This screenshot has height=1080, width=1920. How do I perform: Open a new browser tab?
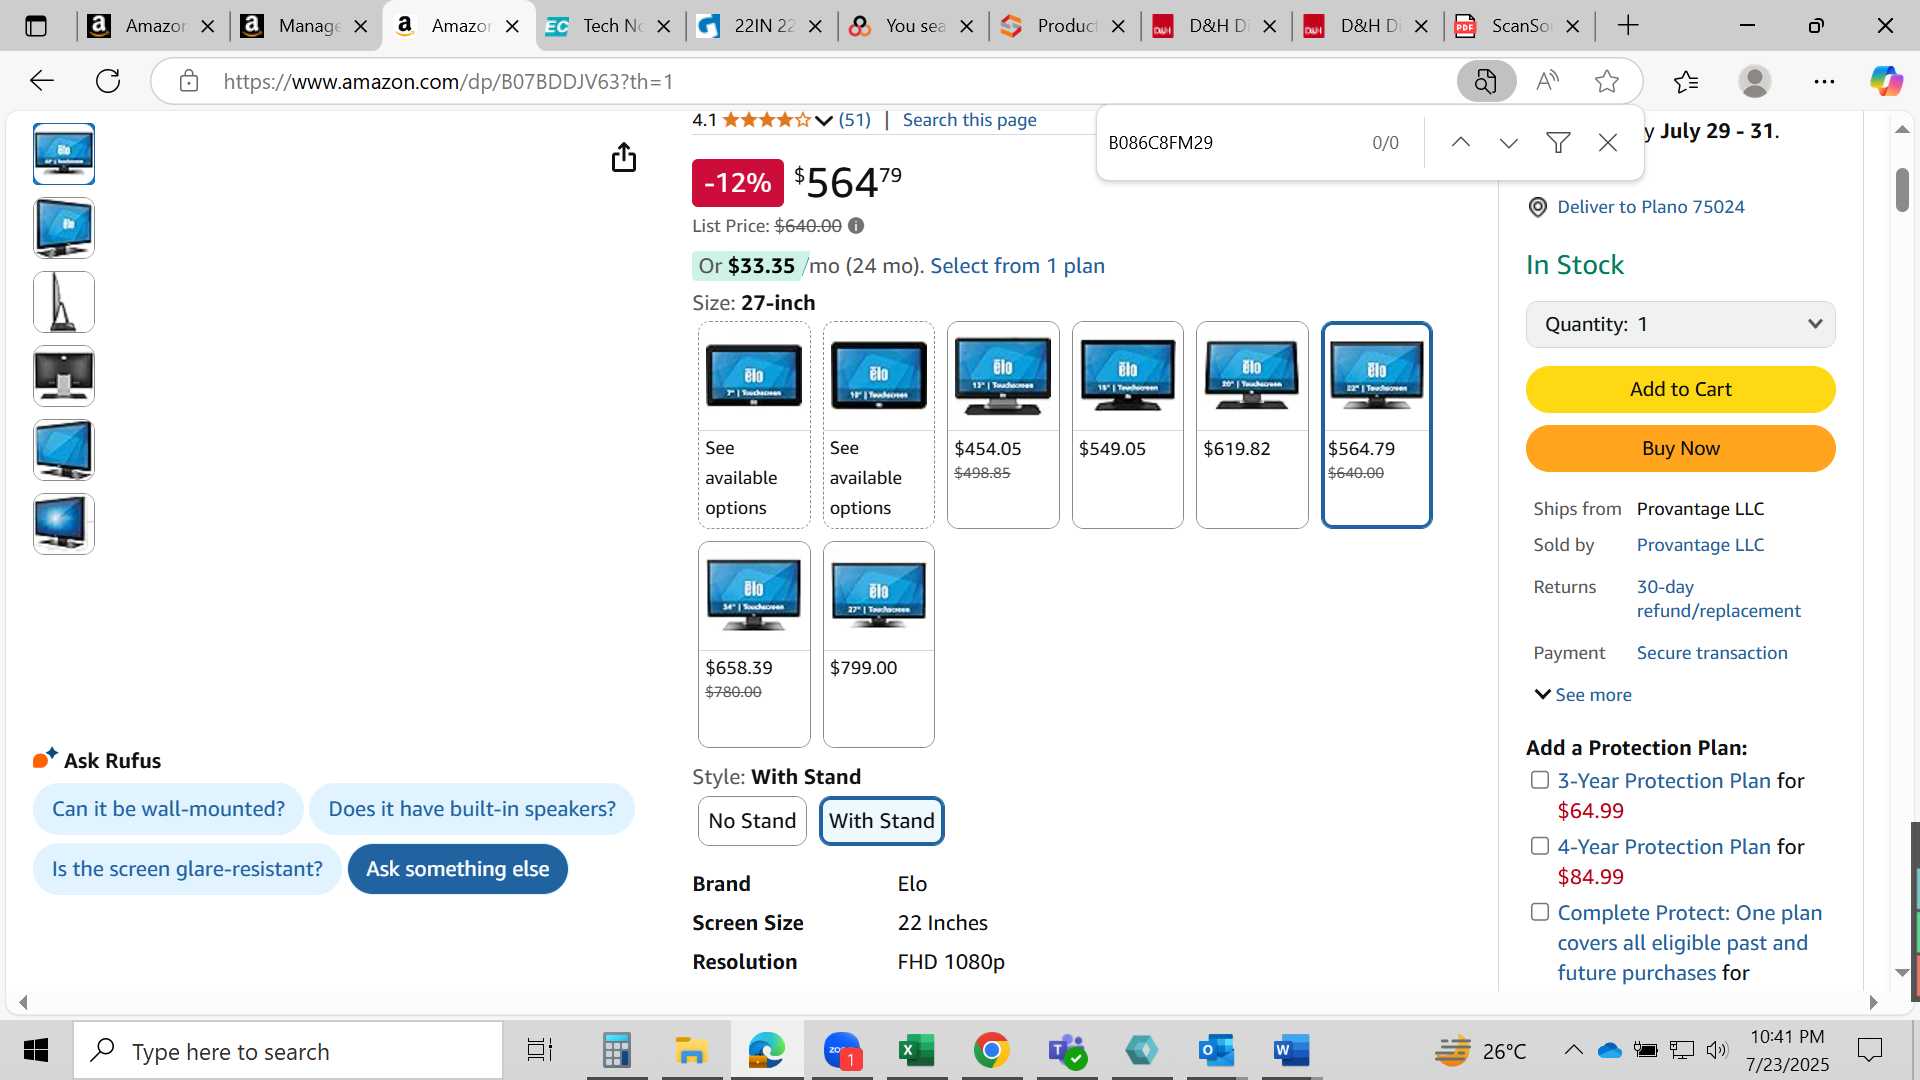(x=1628, y=26)
